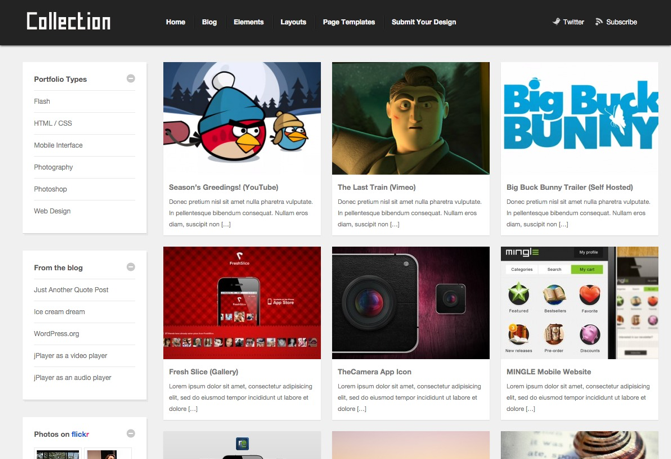Go to the Blog menu item
Screen dimensions: 671x459
pyautogui.click(x=209, y=22)
